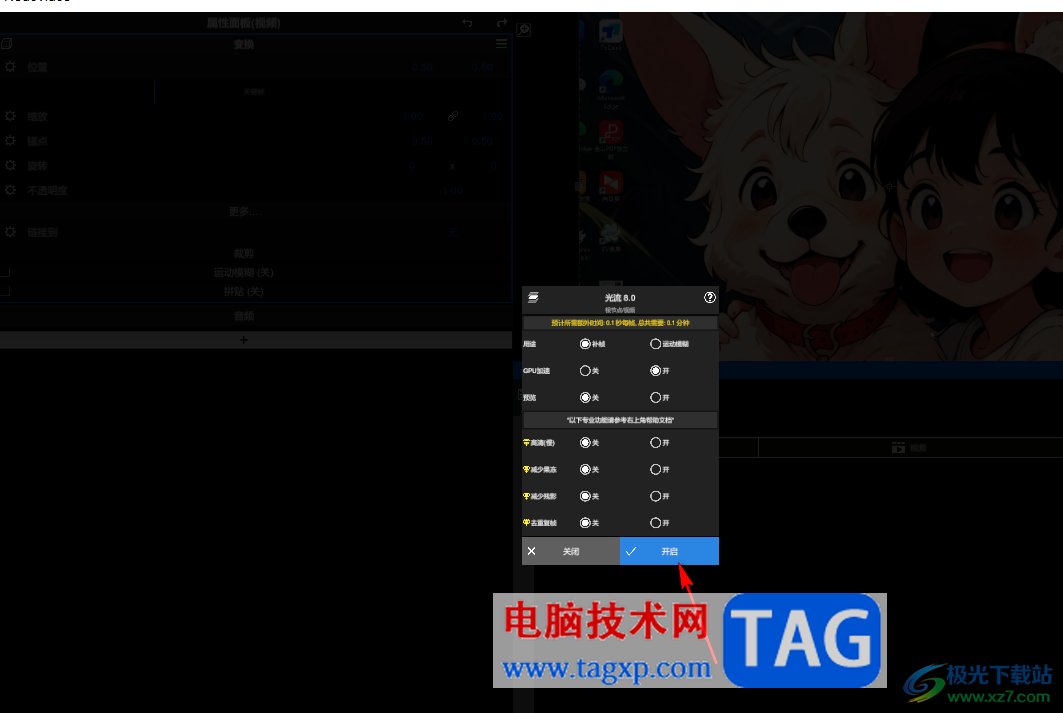The height and width of the screenshot is (713, 1063).
Task: Click the blue 开启 button
Action: tap(669, 551)
